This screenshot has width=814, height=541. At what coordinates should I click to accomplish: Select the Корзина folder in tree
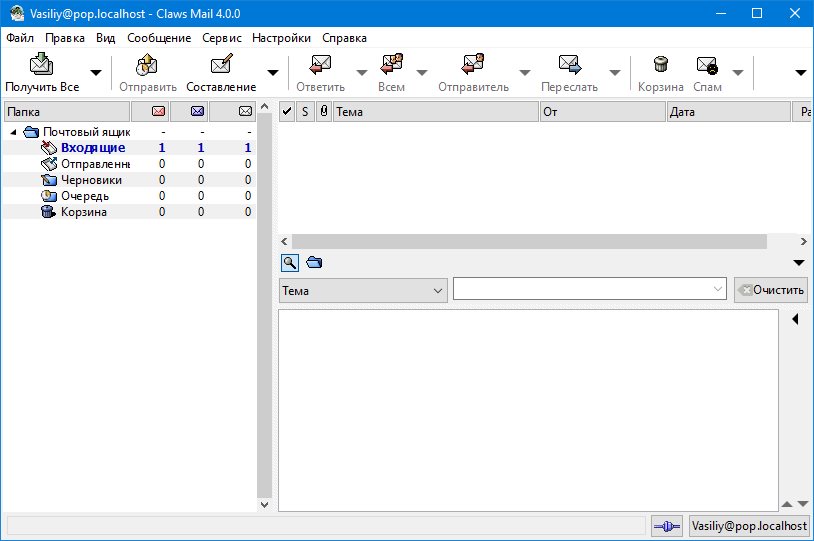tap(84, 212)
